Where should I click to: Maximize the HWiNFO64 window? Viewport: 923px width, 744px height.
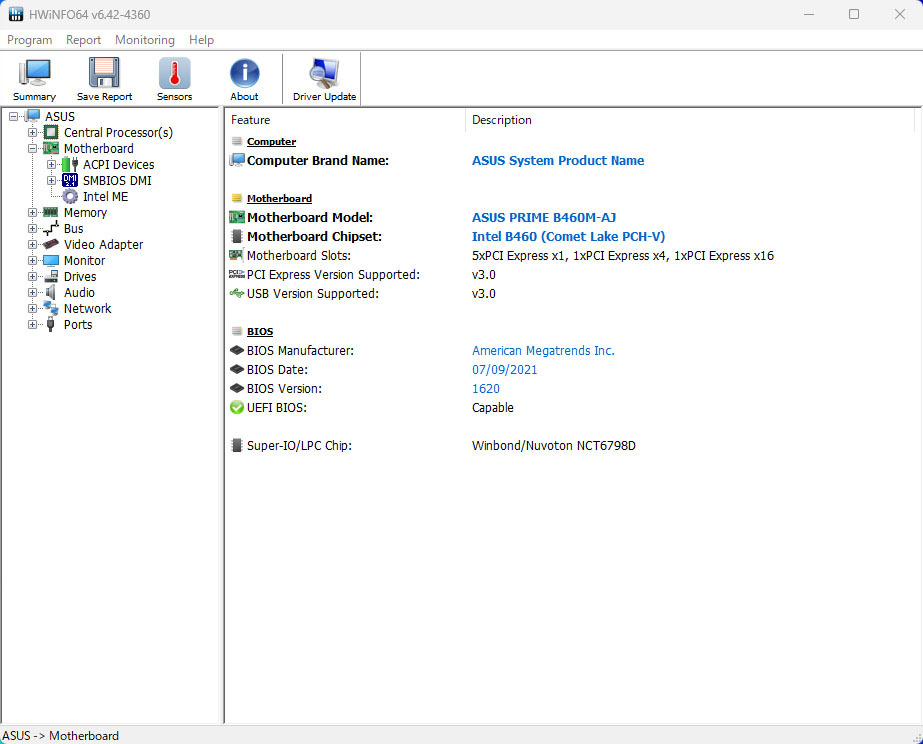pos(854,14)
